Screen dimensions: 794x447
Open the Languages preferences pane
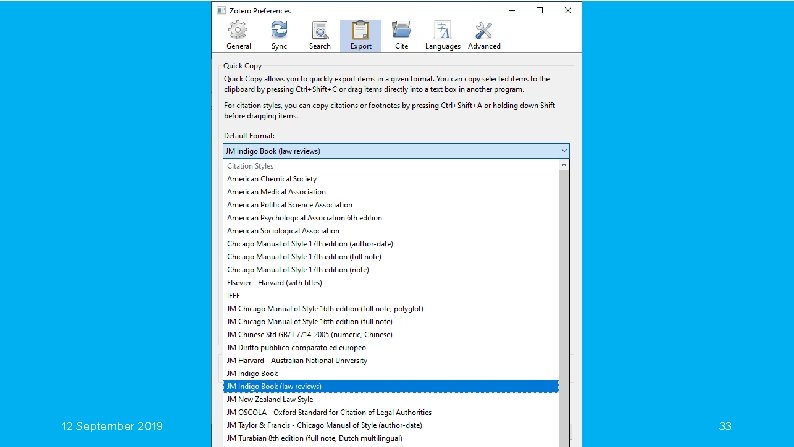pos(443,35)
